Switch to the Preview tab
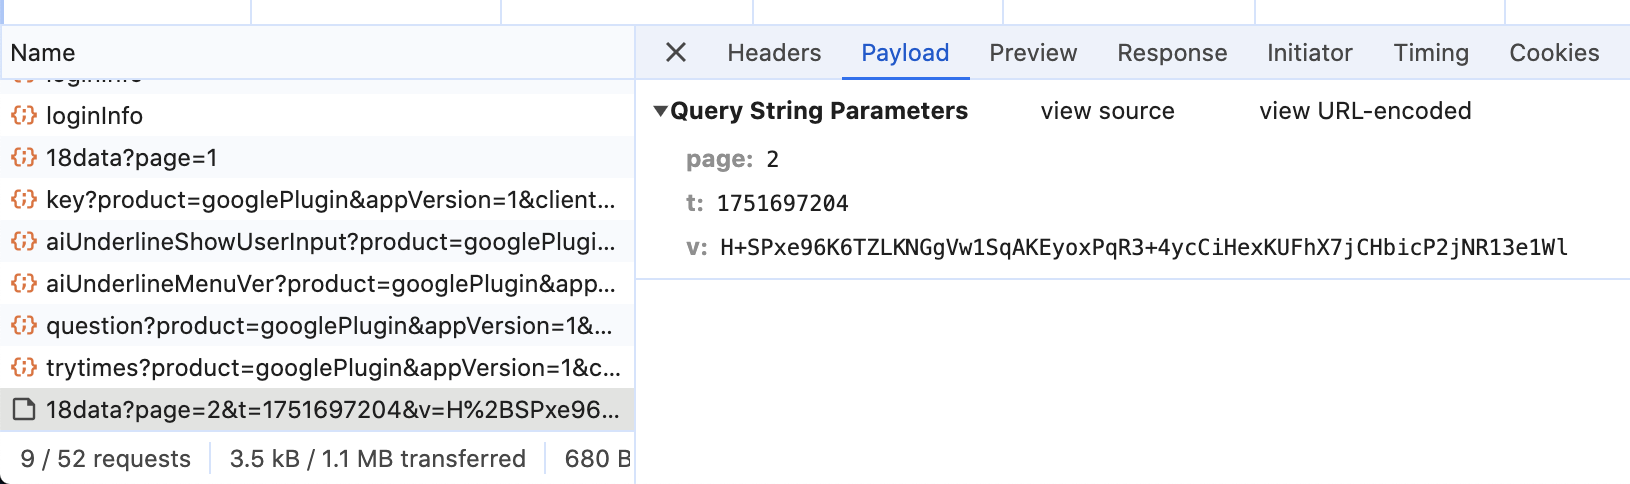 tap(1033, 53)
